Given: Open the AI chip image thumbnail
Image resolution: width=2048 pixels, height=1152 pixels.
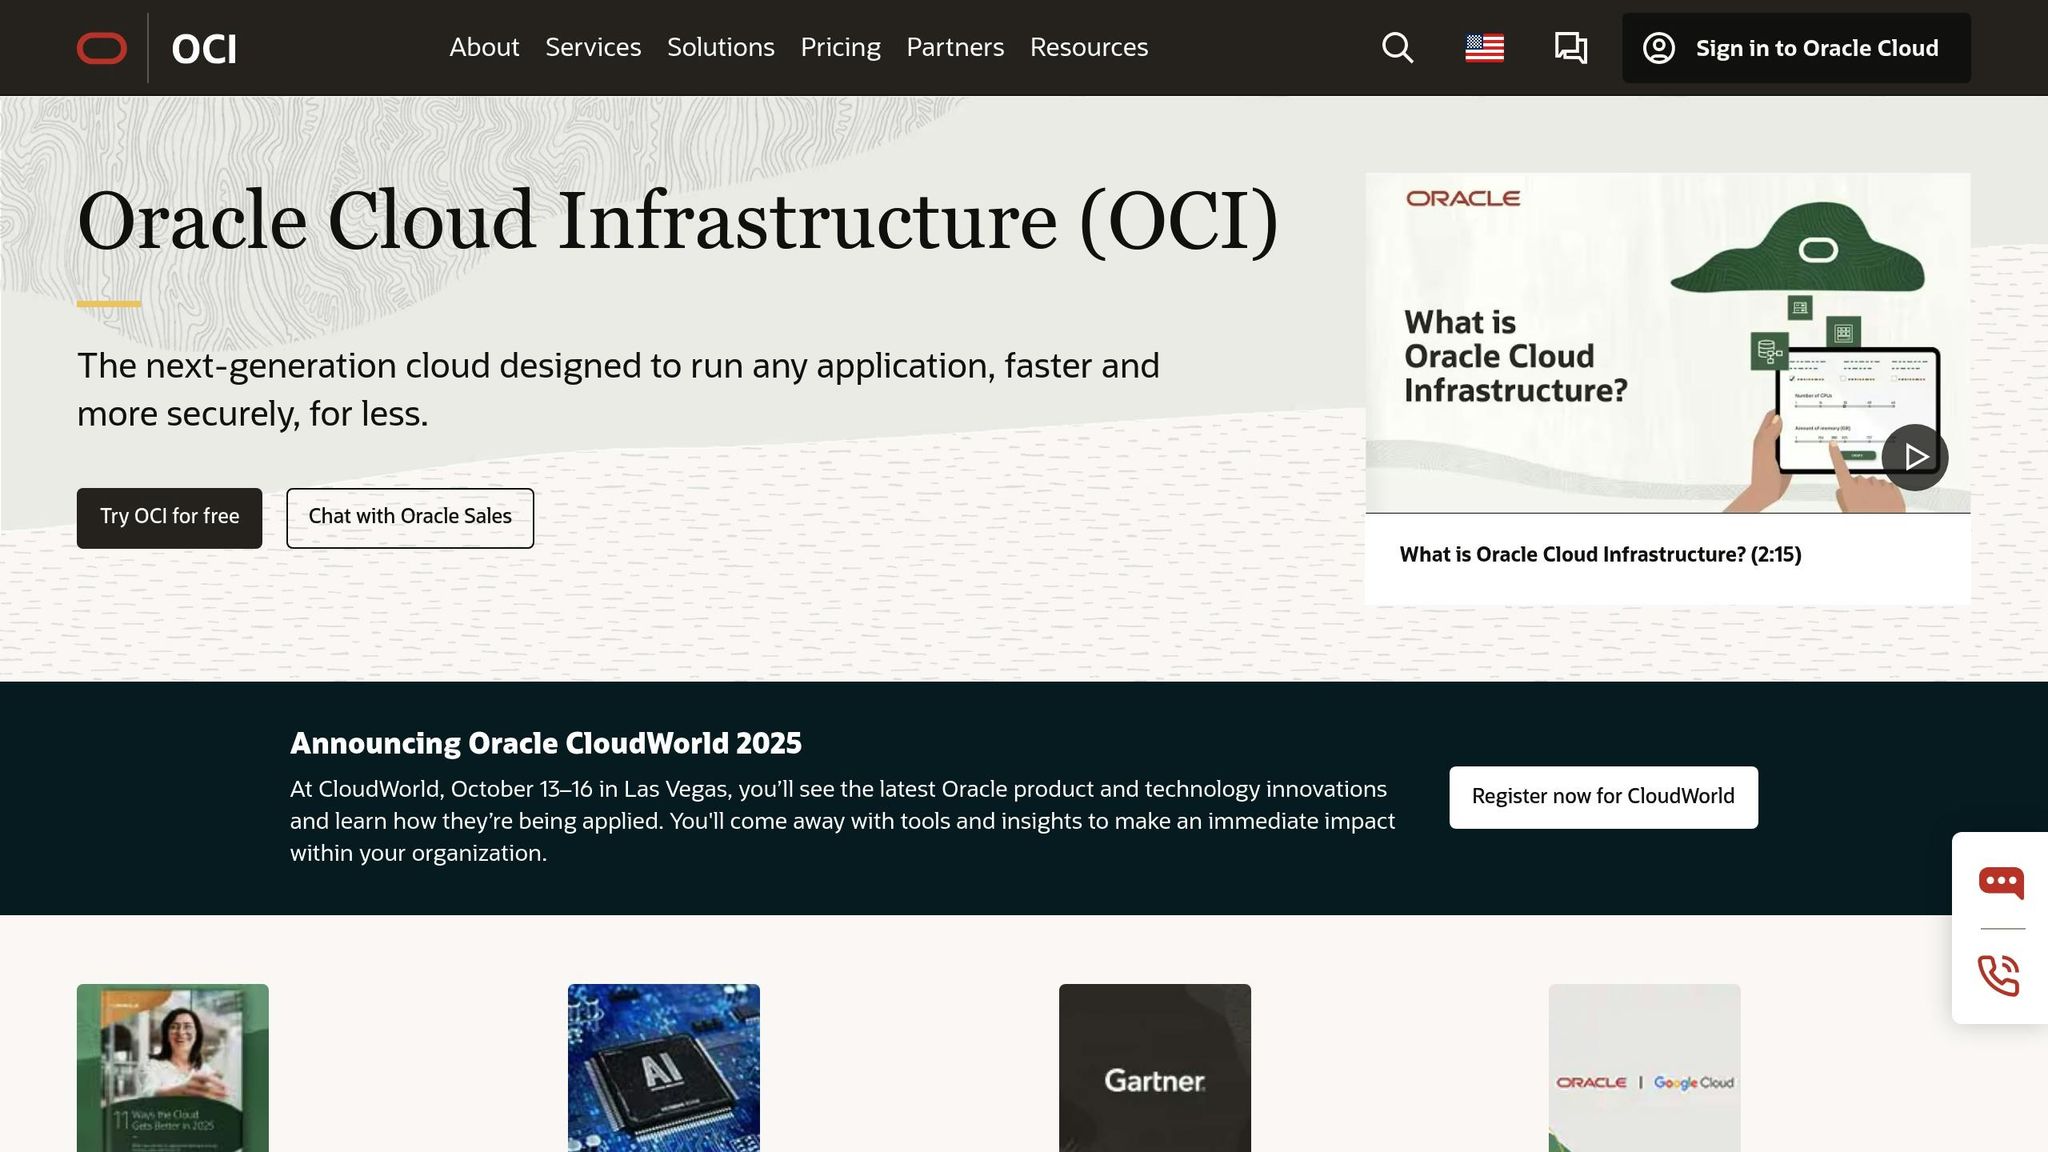Looking at the screenshot, I should coord(664,1068).
